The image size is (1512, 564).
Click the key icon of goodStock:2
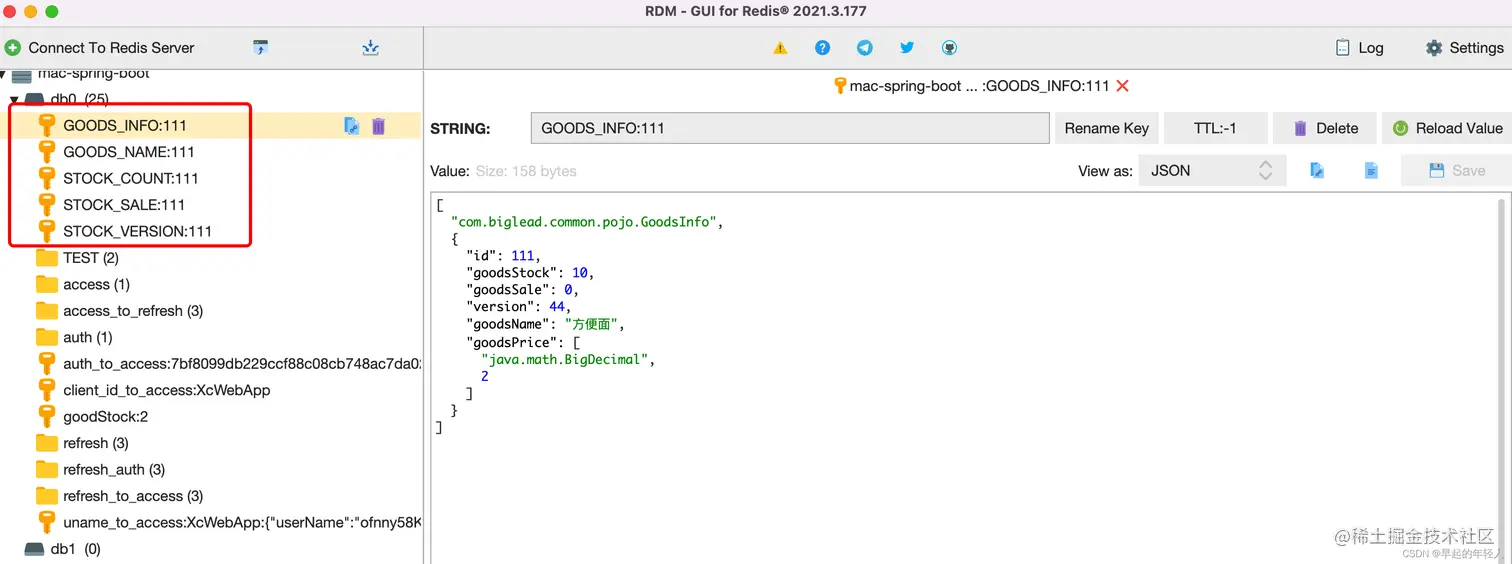point(46,416)
